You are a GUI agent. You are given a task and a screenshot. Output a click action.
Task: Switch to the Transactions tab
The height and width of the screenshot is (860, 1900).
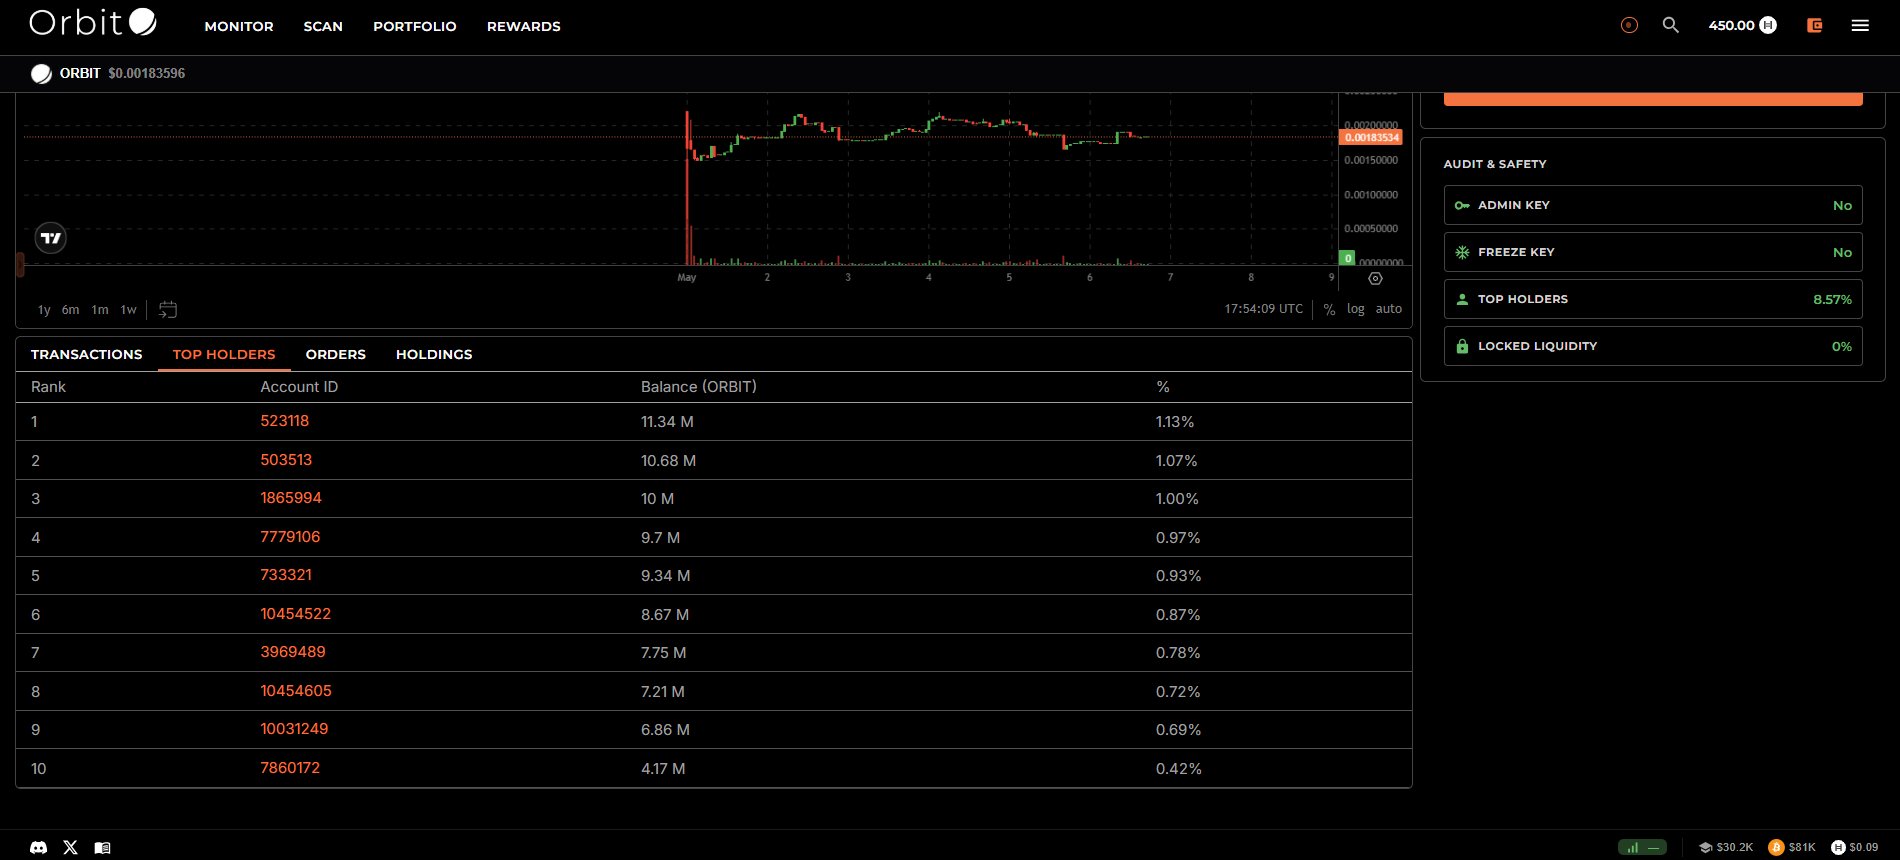(x=87, y=354)
